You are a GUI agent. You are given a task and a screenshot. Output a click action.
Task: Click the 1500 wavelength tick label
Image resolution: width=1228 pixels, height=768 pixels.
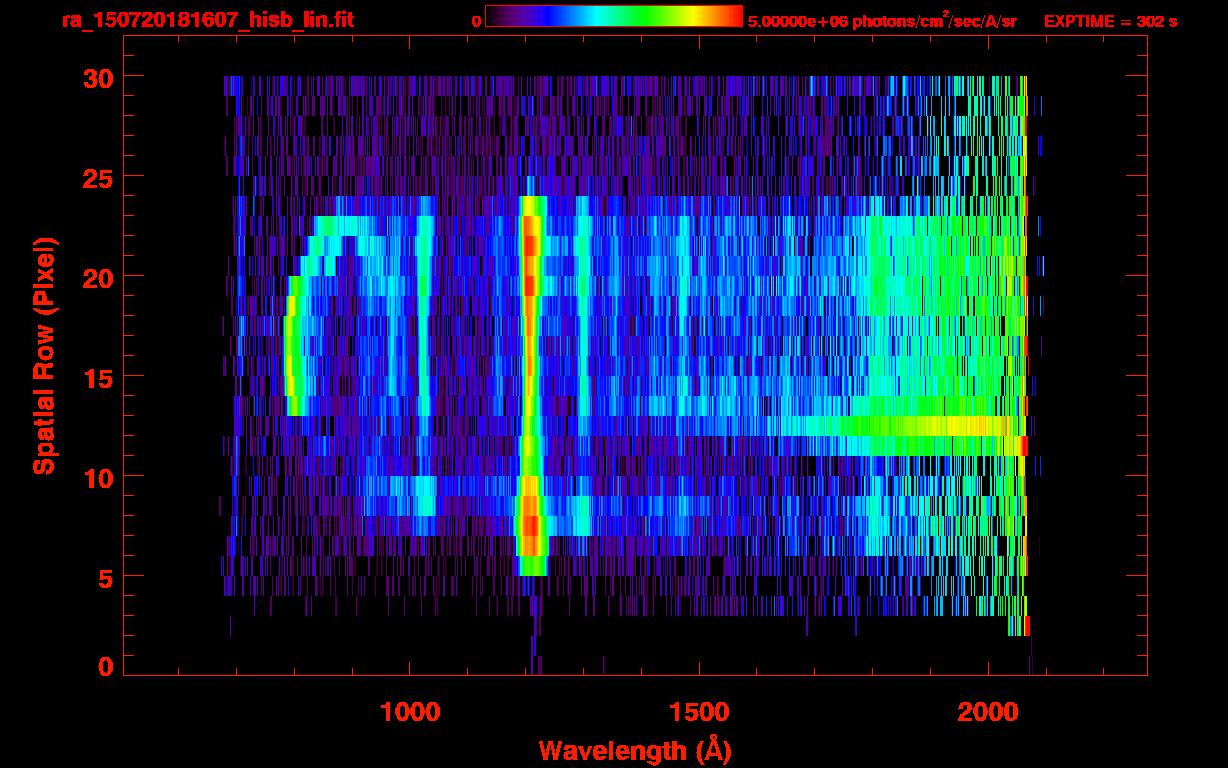point(698,712)
